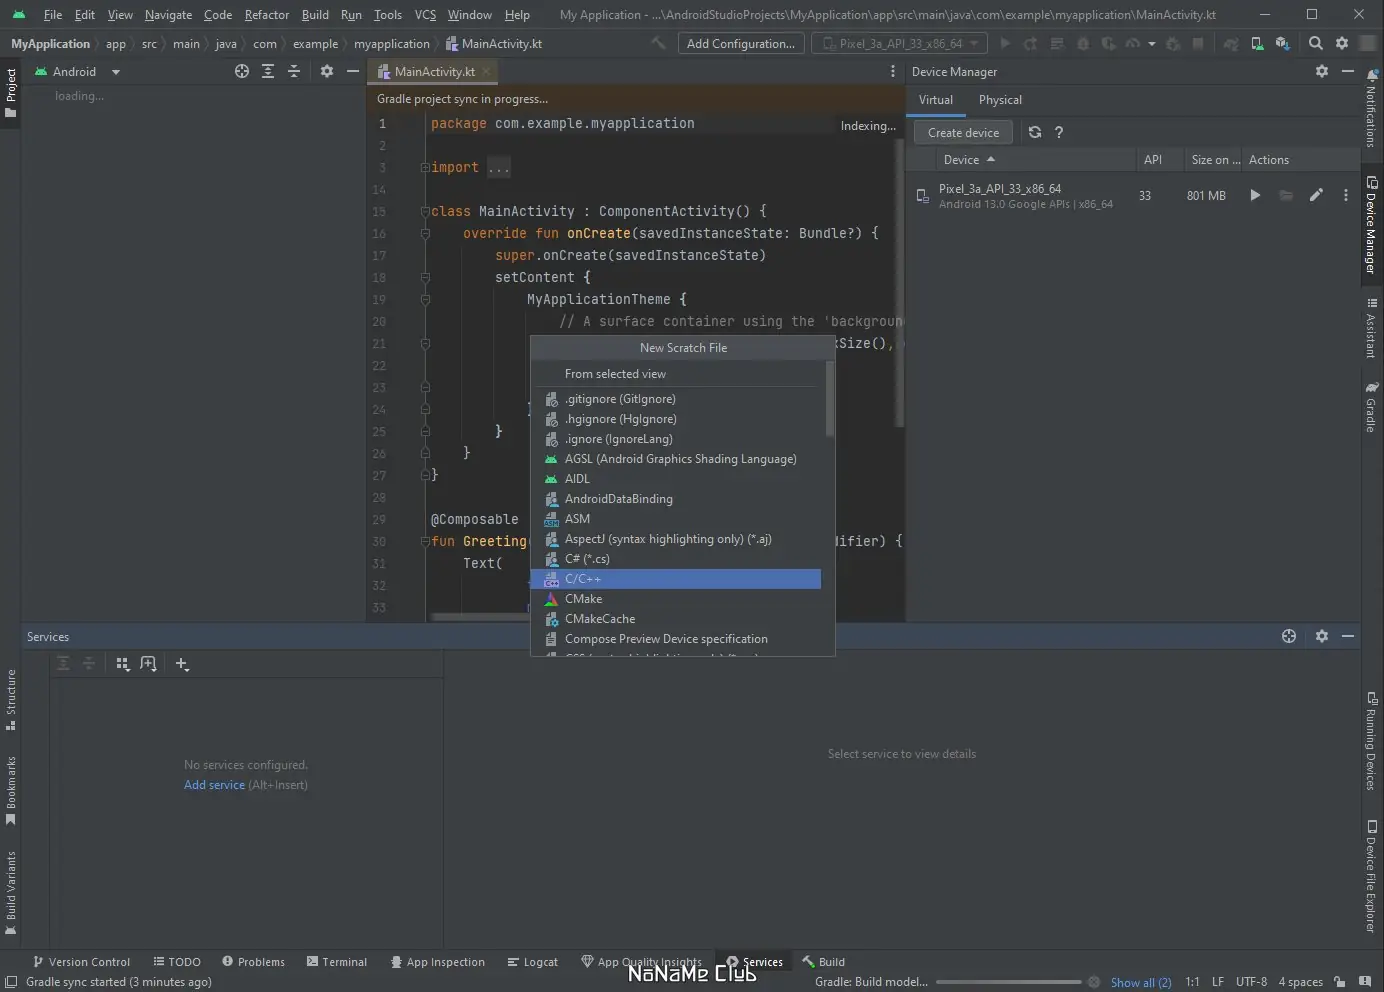Expand the folded import statements
The width and height of the screenshot is (1384, 992).
[498, 168]
